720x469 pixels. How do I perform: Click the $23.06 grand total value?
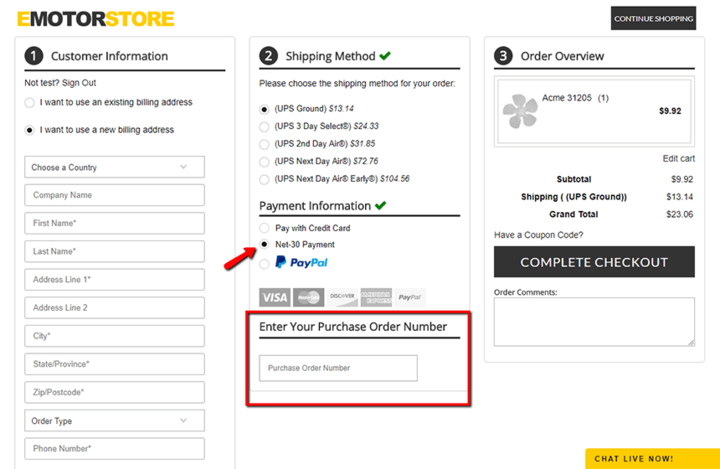pos(680,215)
